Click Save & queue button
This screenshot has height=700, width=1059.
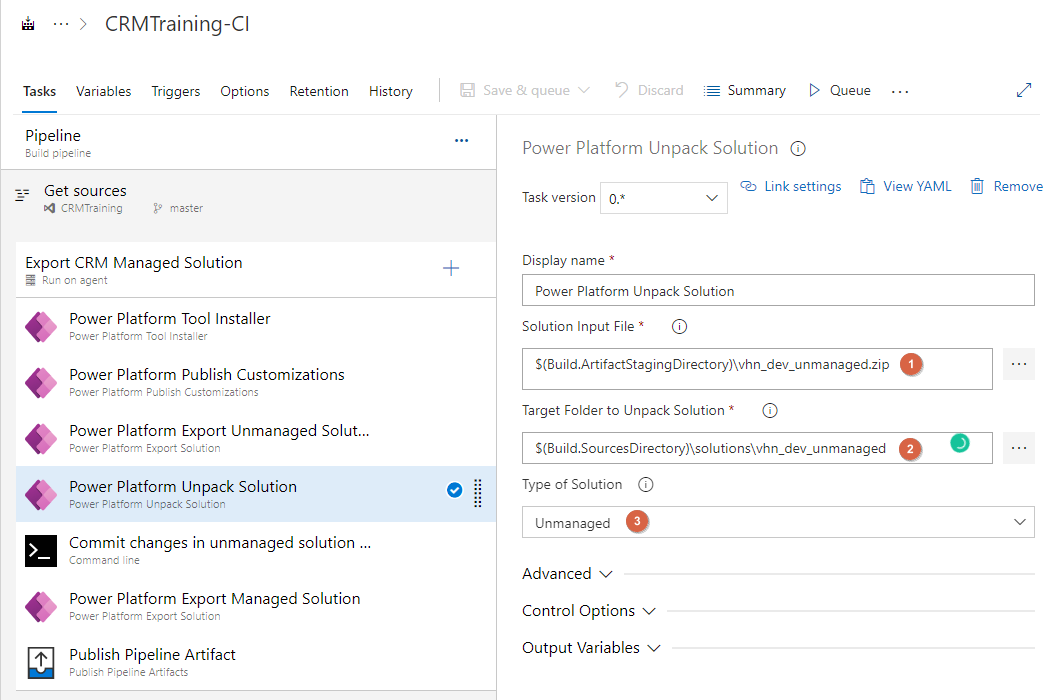pos(515,91)
